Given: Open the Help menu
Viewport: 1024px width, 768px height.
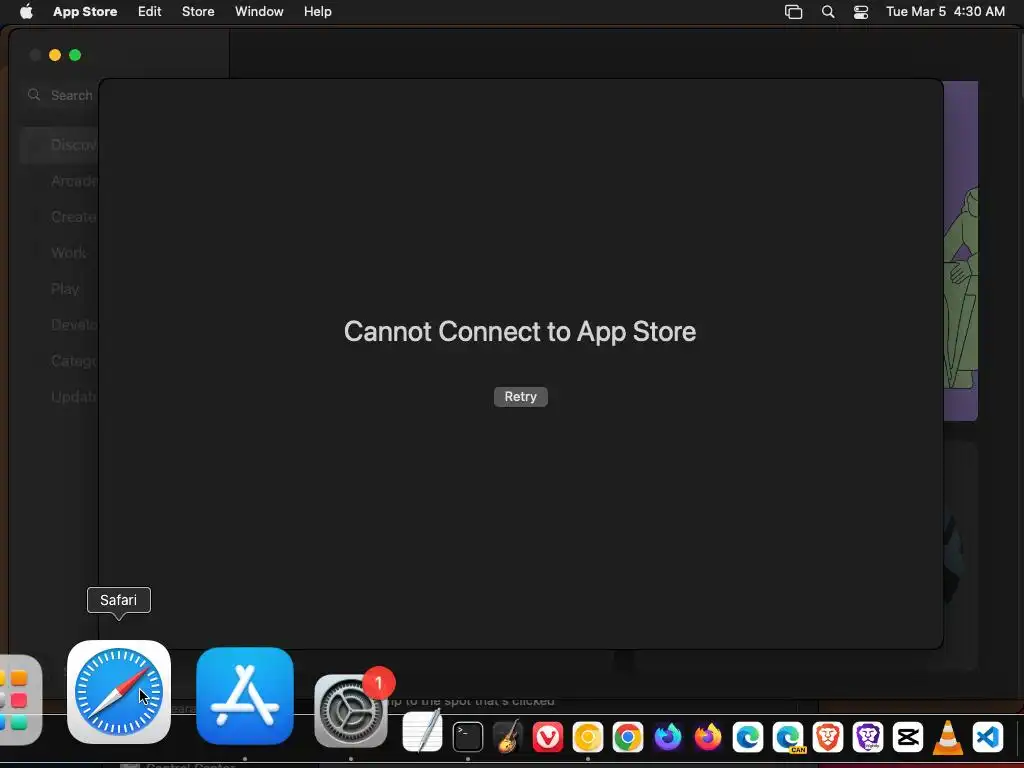Looking at the screenshot, I should coord(317,12).
